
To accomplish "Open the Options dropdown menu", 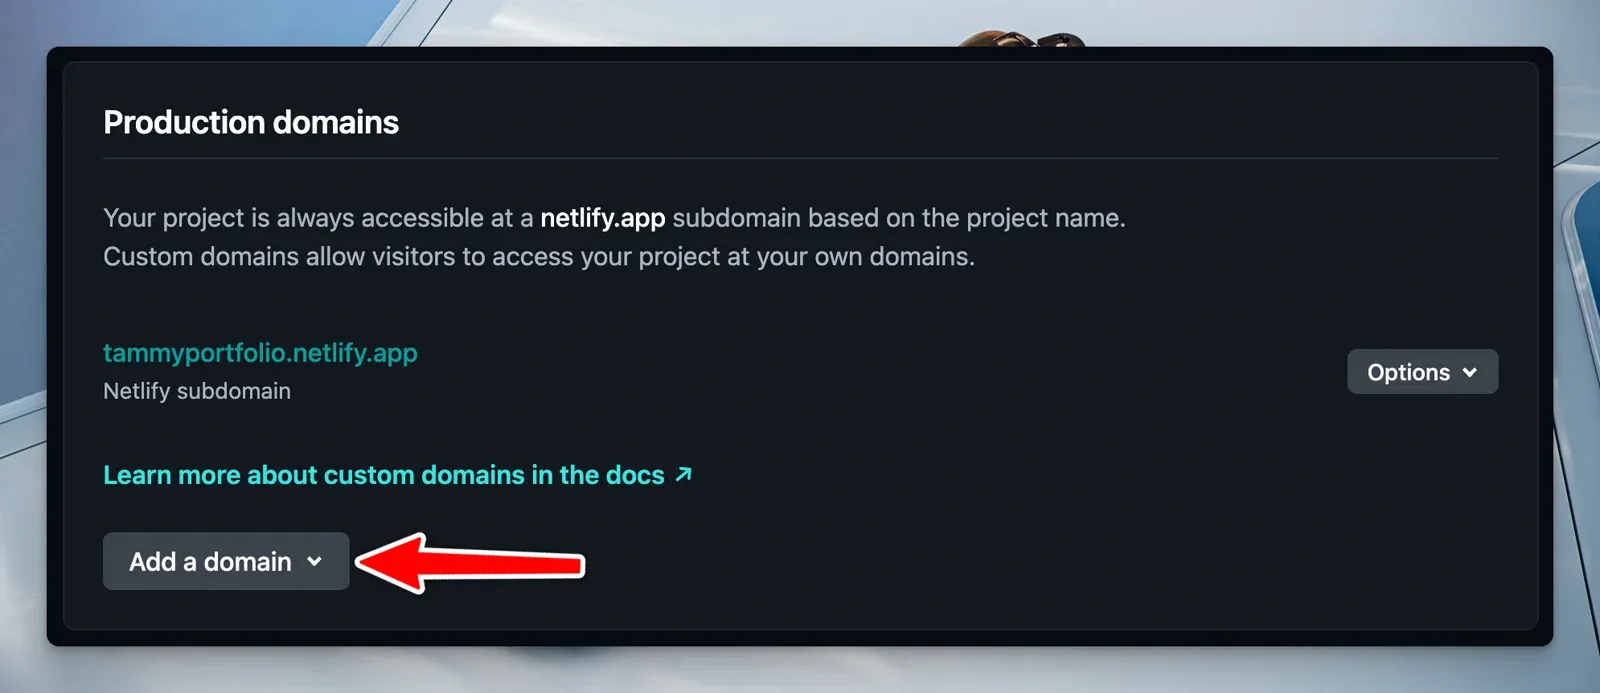I will click(x=1421, y=372).
